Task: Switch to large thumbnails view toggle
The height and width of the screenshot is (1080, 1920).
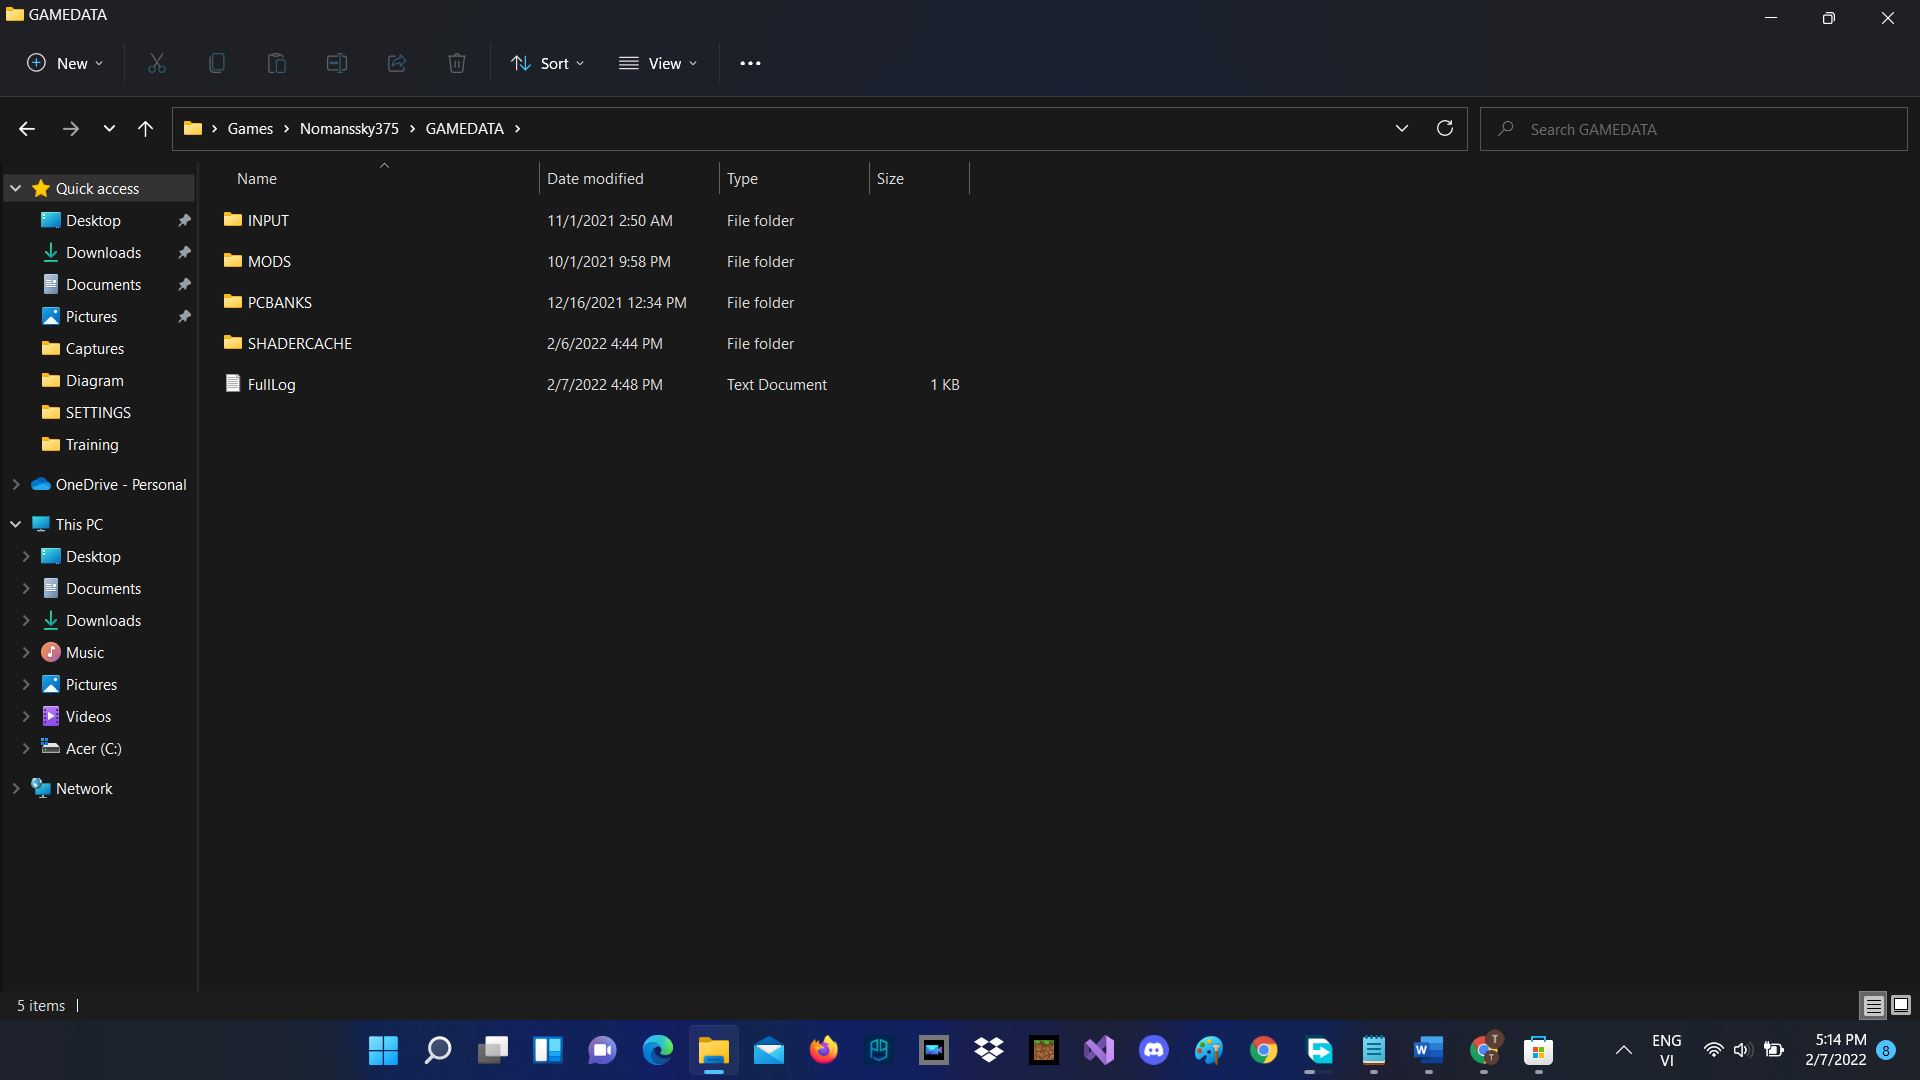Action: click(x=1901, y=1005)
